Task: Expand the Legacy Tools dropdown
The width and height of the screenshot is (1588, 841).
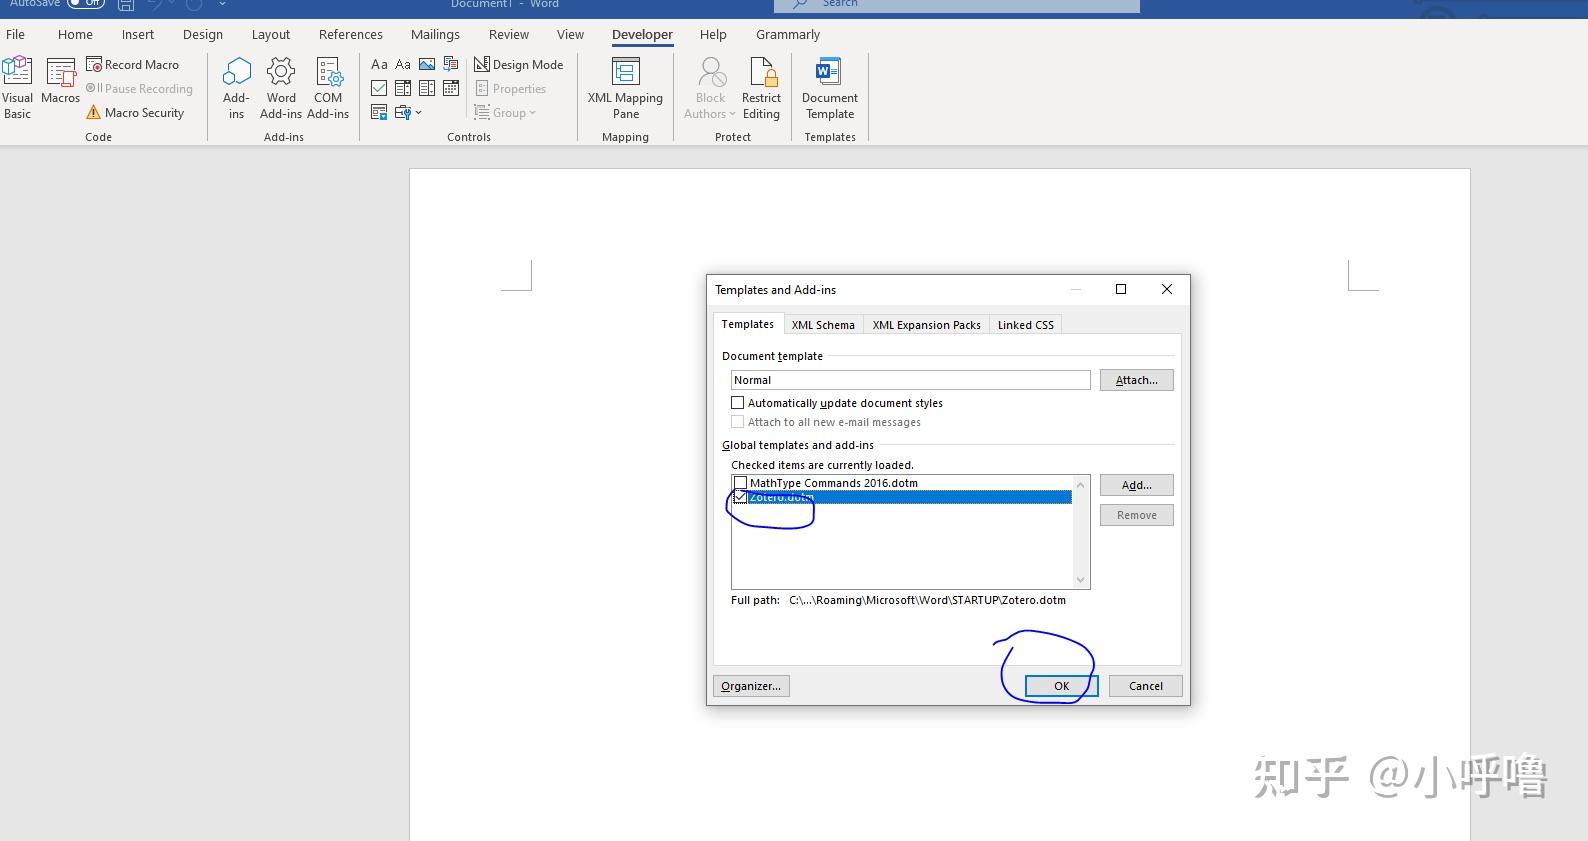Action: pos(408,112)
